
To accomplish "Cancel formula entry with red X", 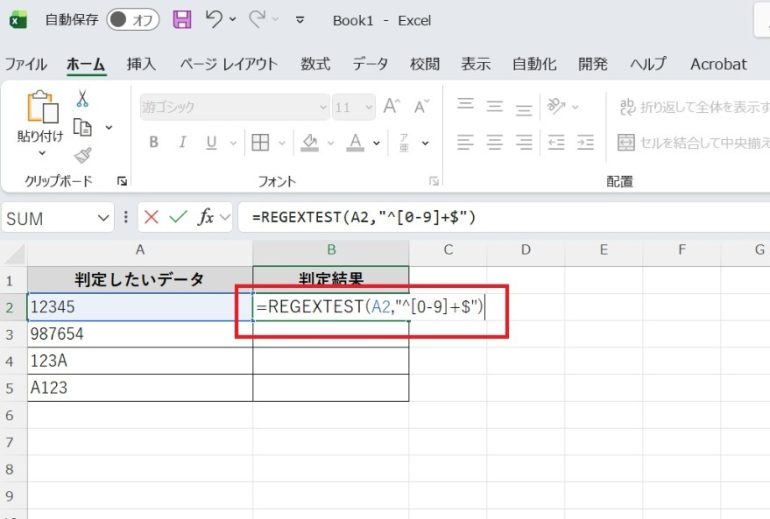I will click(x=151, y=217).
